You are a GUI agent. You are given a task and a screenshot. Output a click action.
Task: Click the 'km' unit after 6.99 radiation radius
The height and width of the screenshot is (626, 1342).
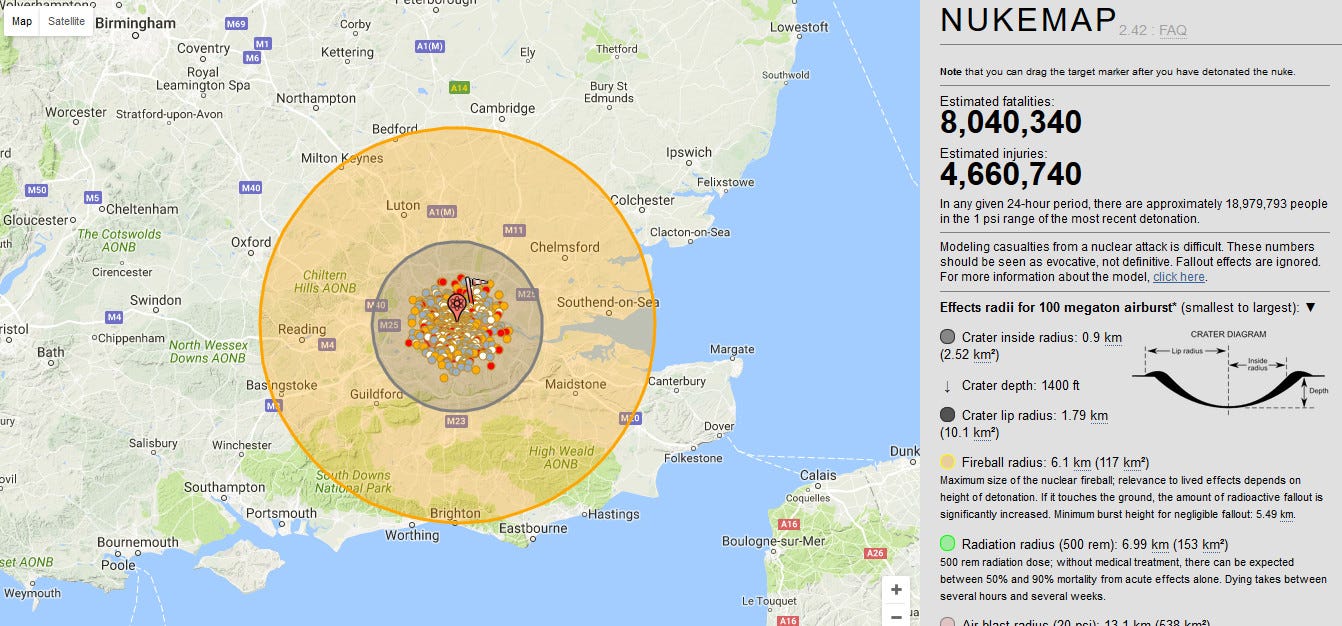click(x=1160, y=544)
